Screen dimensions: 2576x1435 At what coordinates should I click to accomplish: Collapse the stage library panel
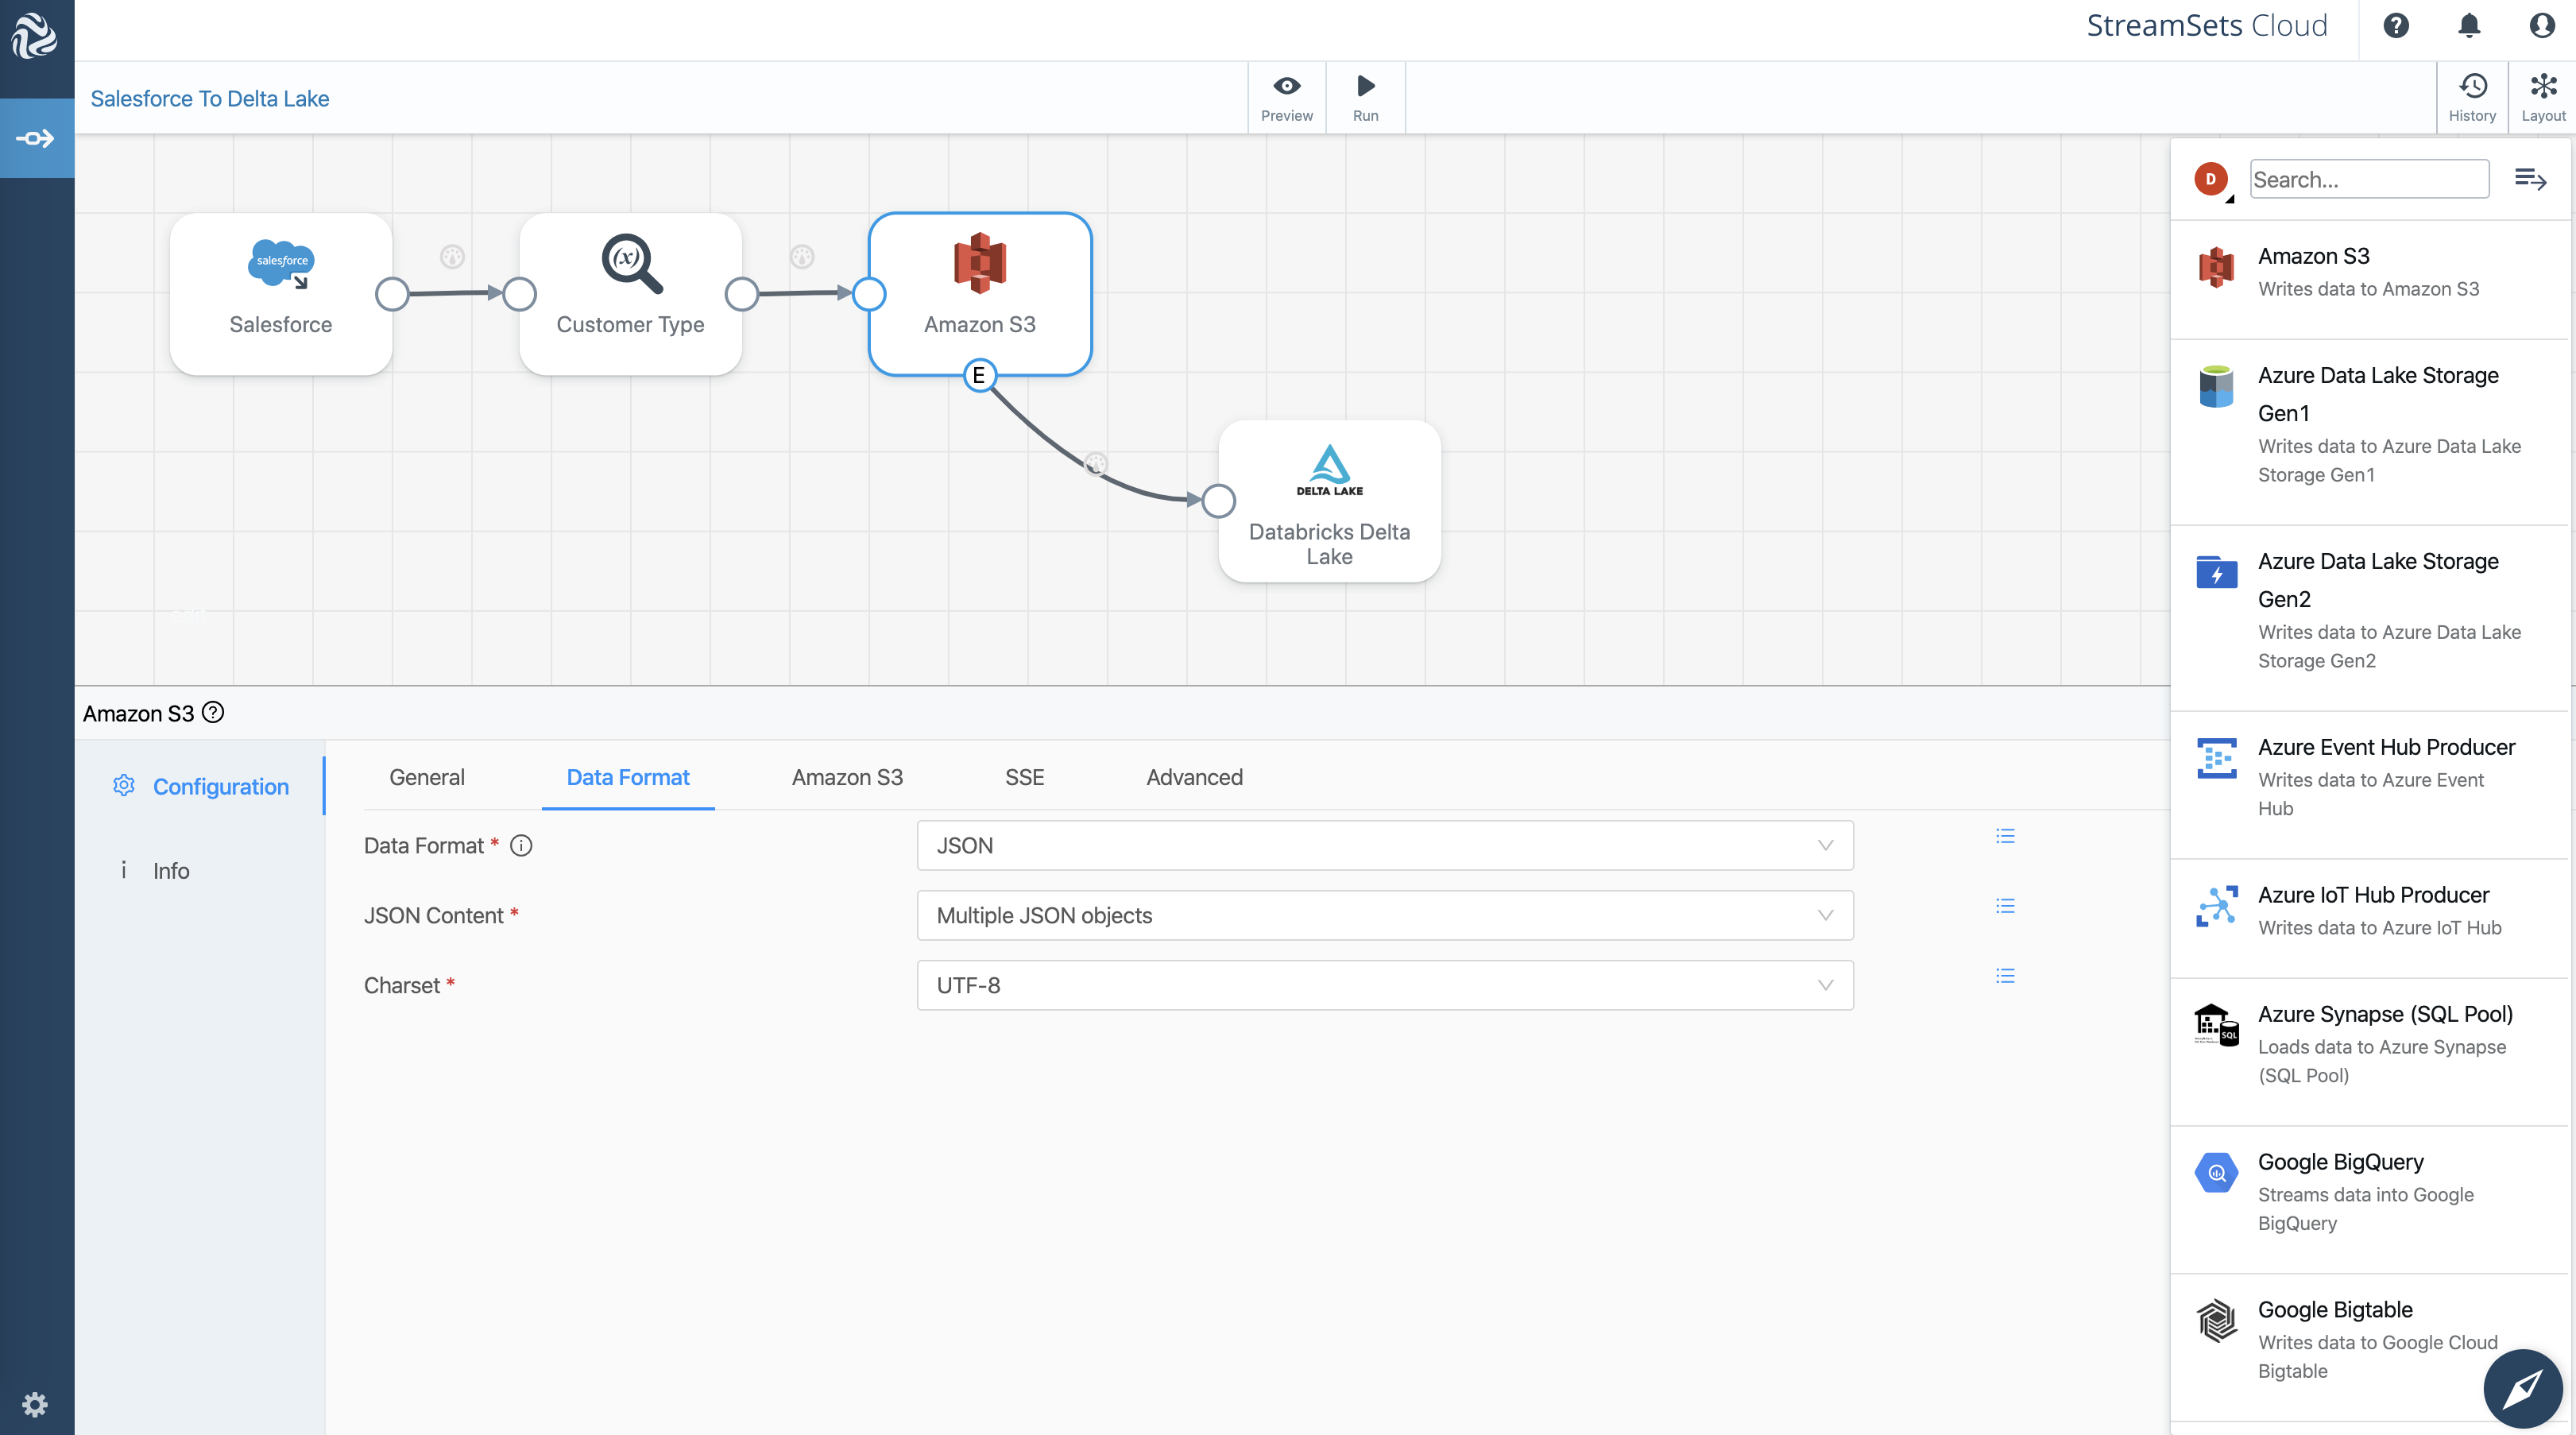point(2530,179)
